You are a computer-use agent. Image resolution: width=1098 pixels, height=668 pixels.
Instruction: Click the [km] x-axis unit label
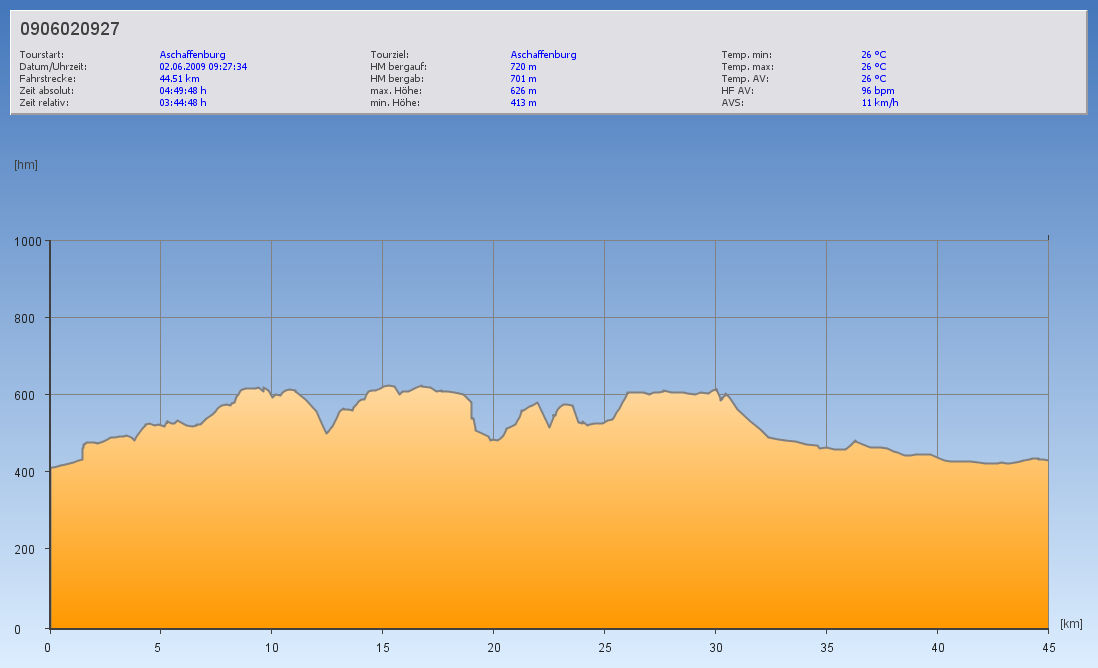pos(1071,624)
